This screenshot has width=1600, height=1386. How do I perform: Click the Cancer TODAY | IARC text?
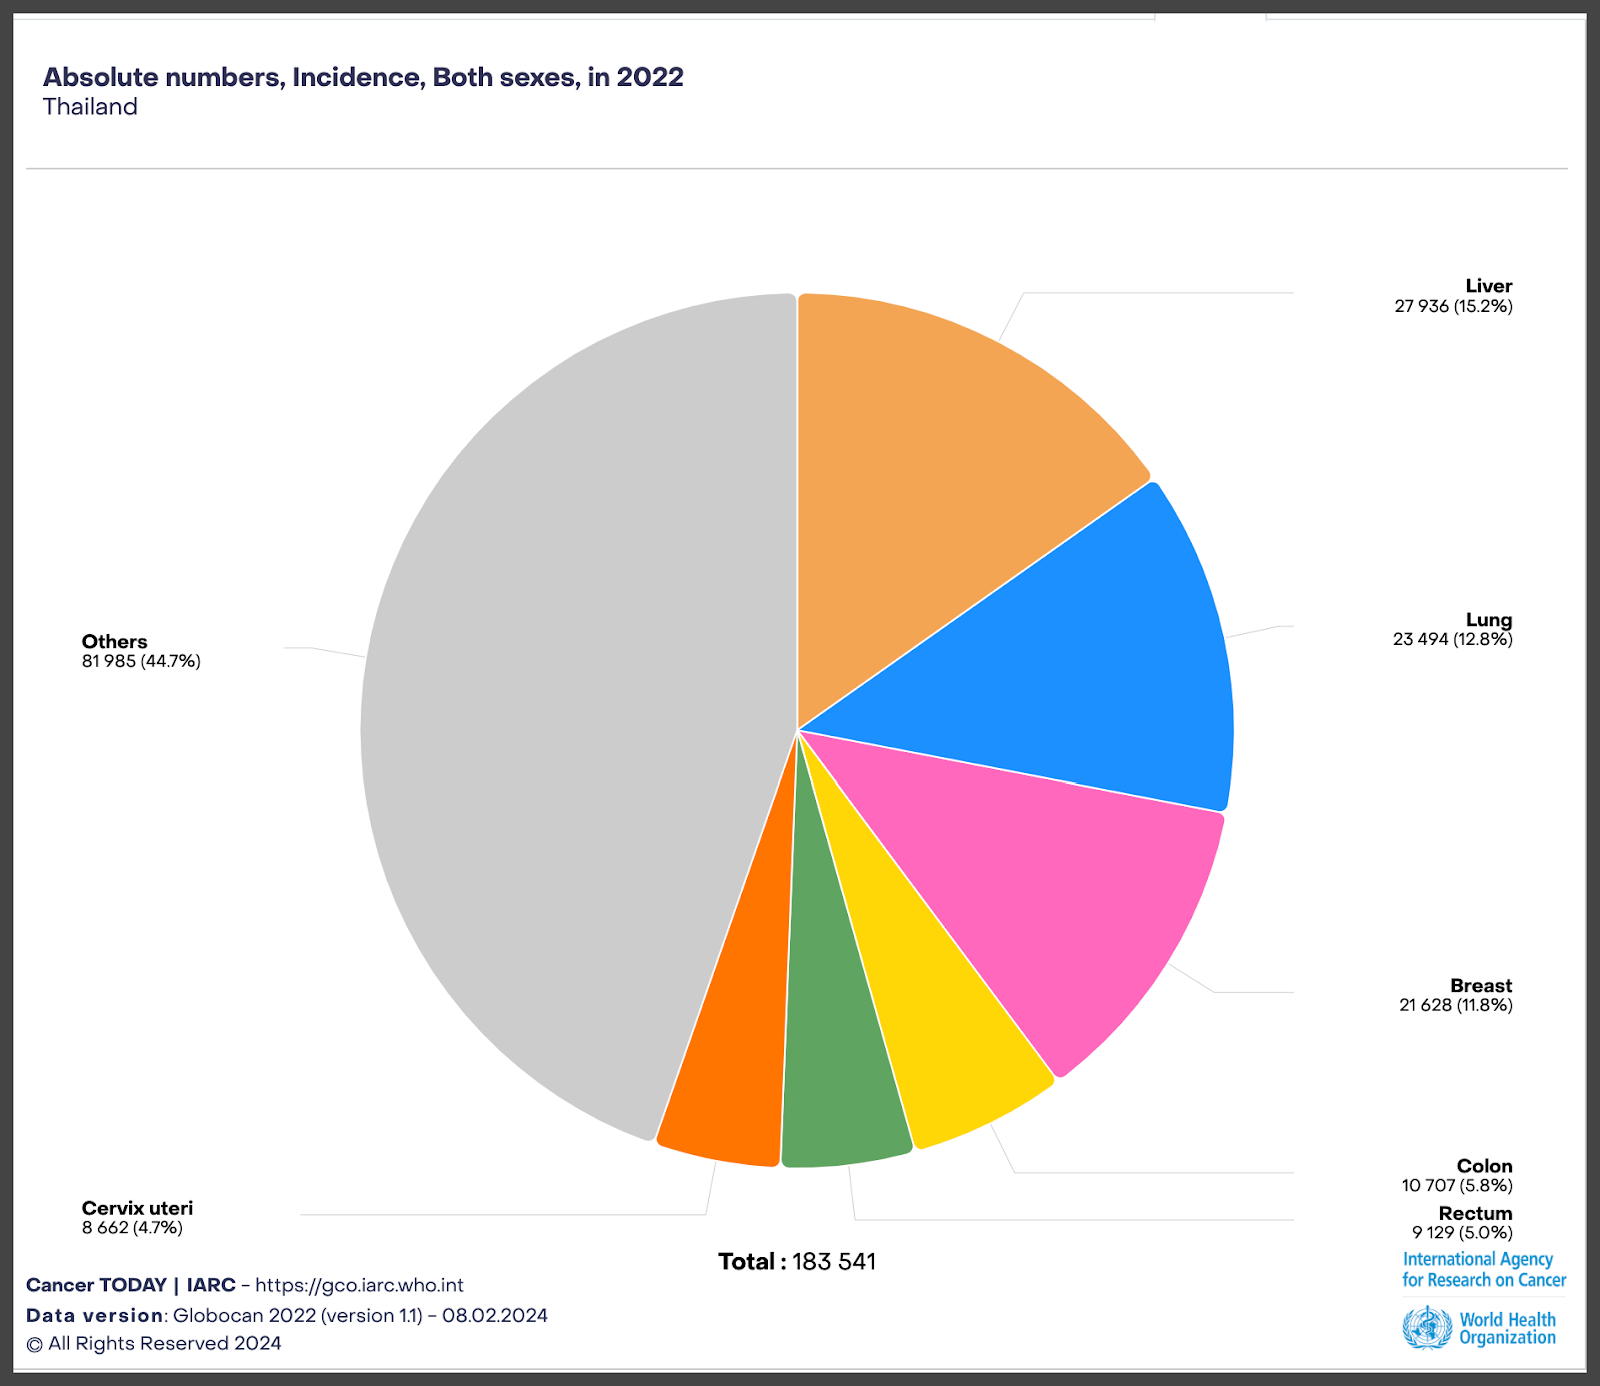tap(131, 1285)
